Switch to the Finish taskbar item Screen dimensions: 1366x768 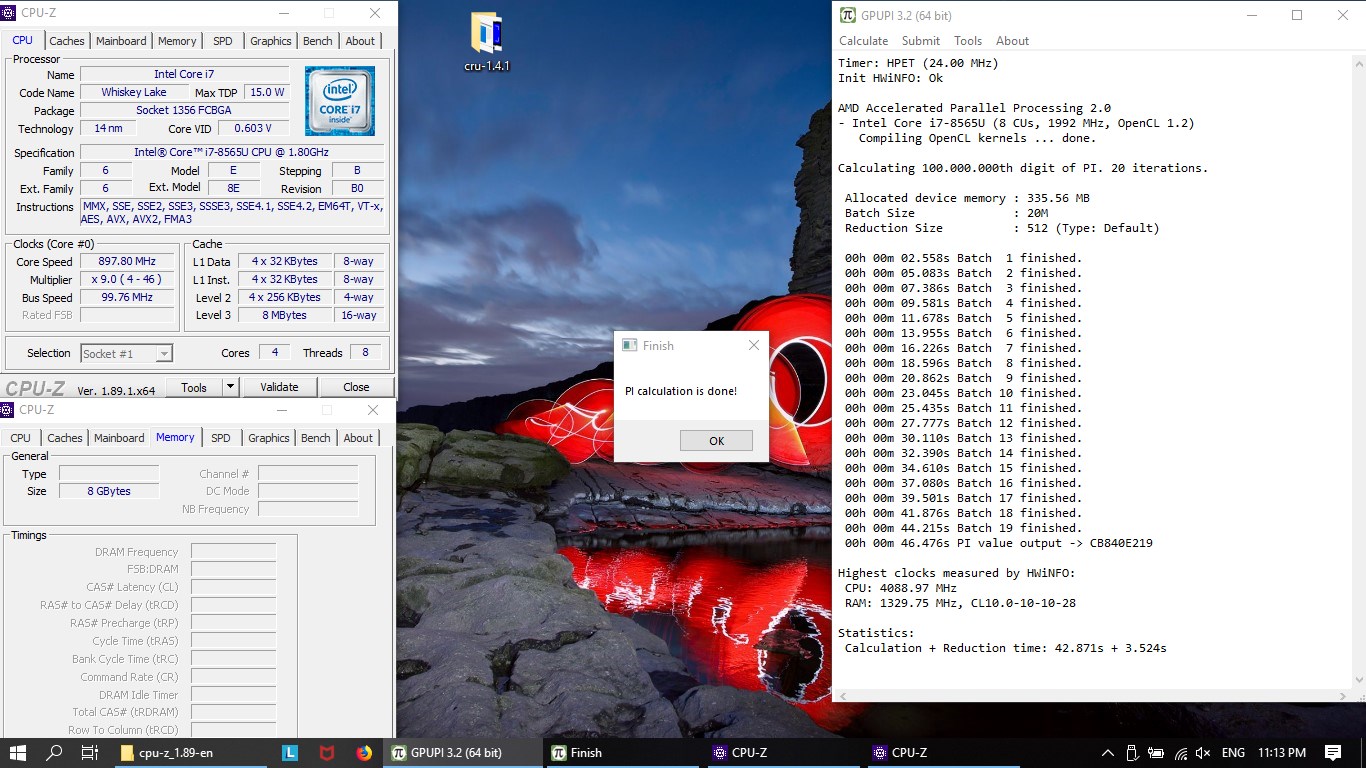624,753
